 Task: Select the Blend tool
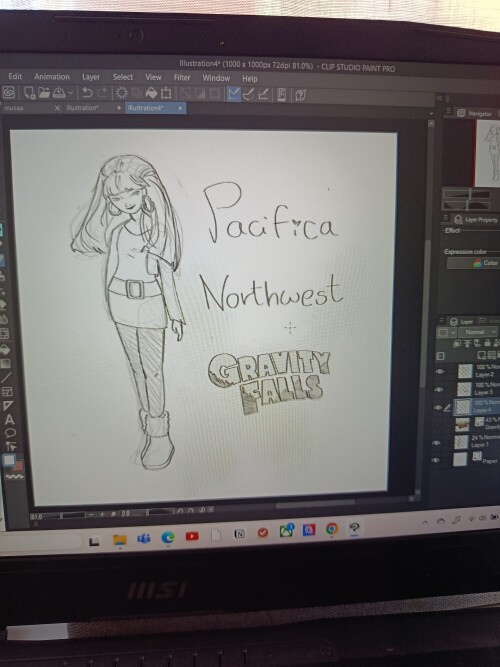[x=3, y=319]
